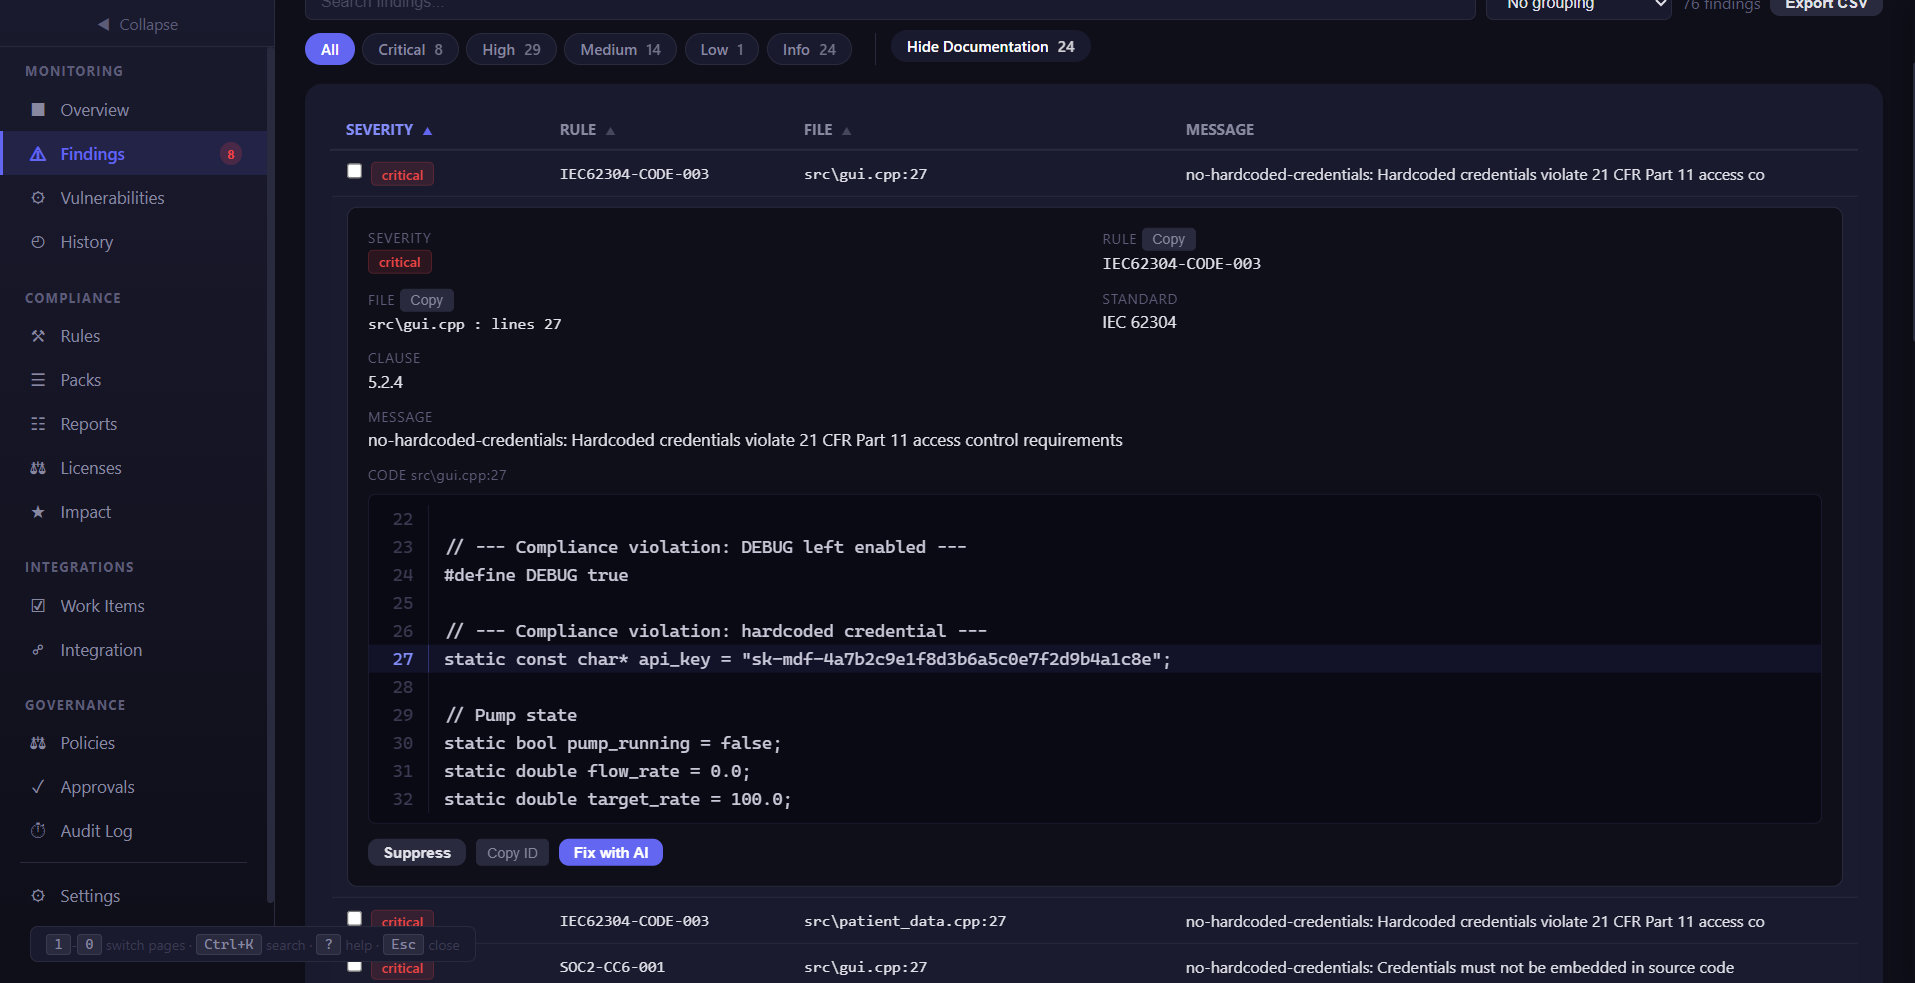Check the patient_data.cpp finding checkbox

(x=354, y=918)
